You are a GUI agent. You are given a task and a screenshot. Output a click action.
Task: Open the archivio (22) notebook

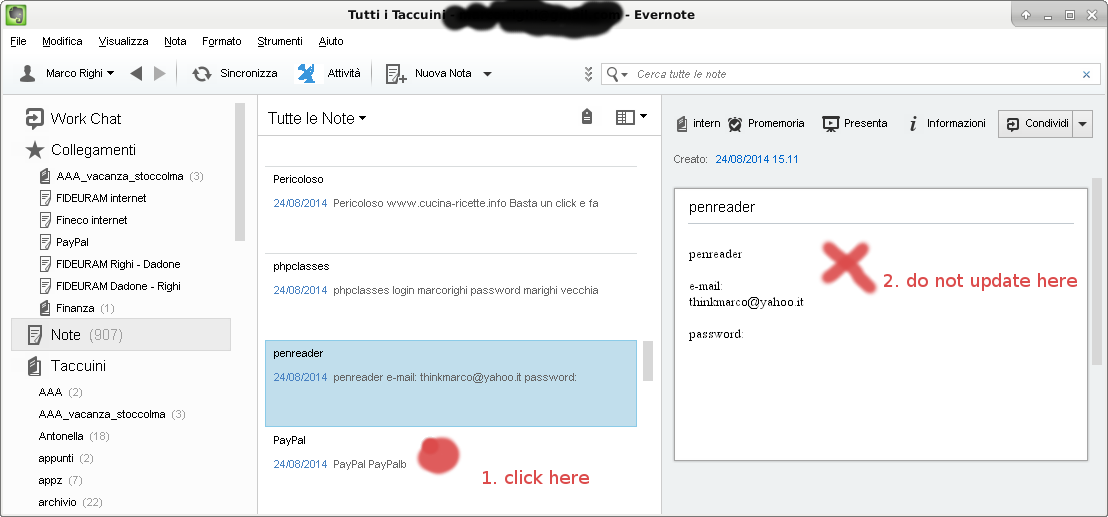pos(70,502)
